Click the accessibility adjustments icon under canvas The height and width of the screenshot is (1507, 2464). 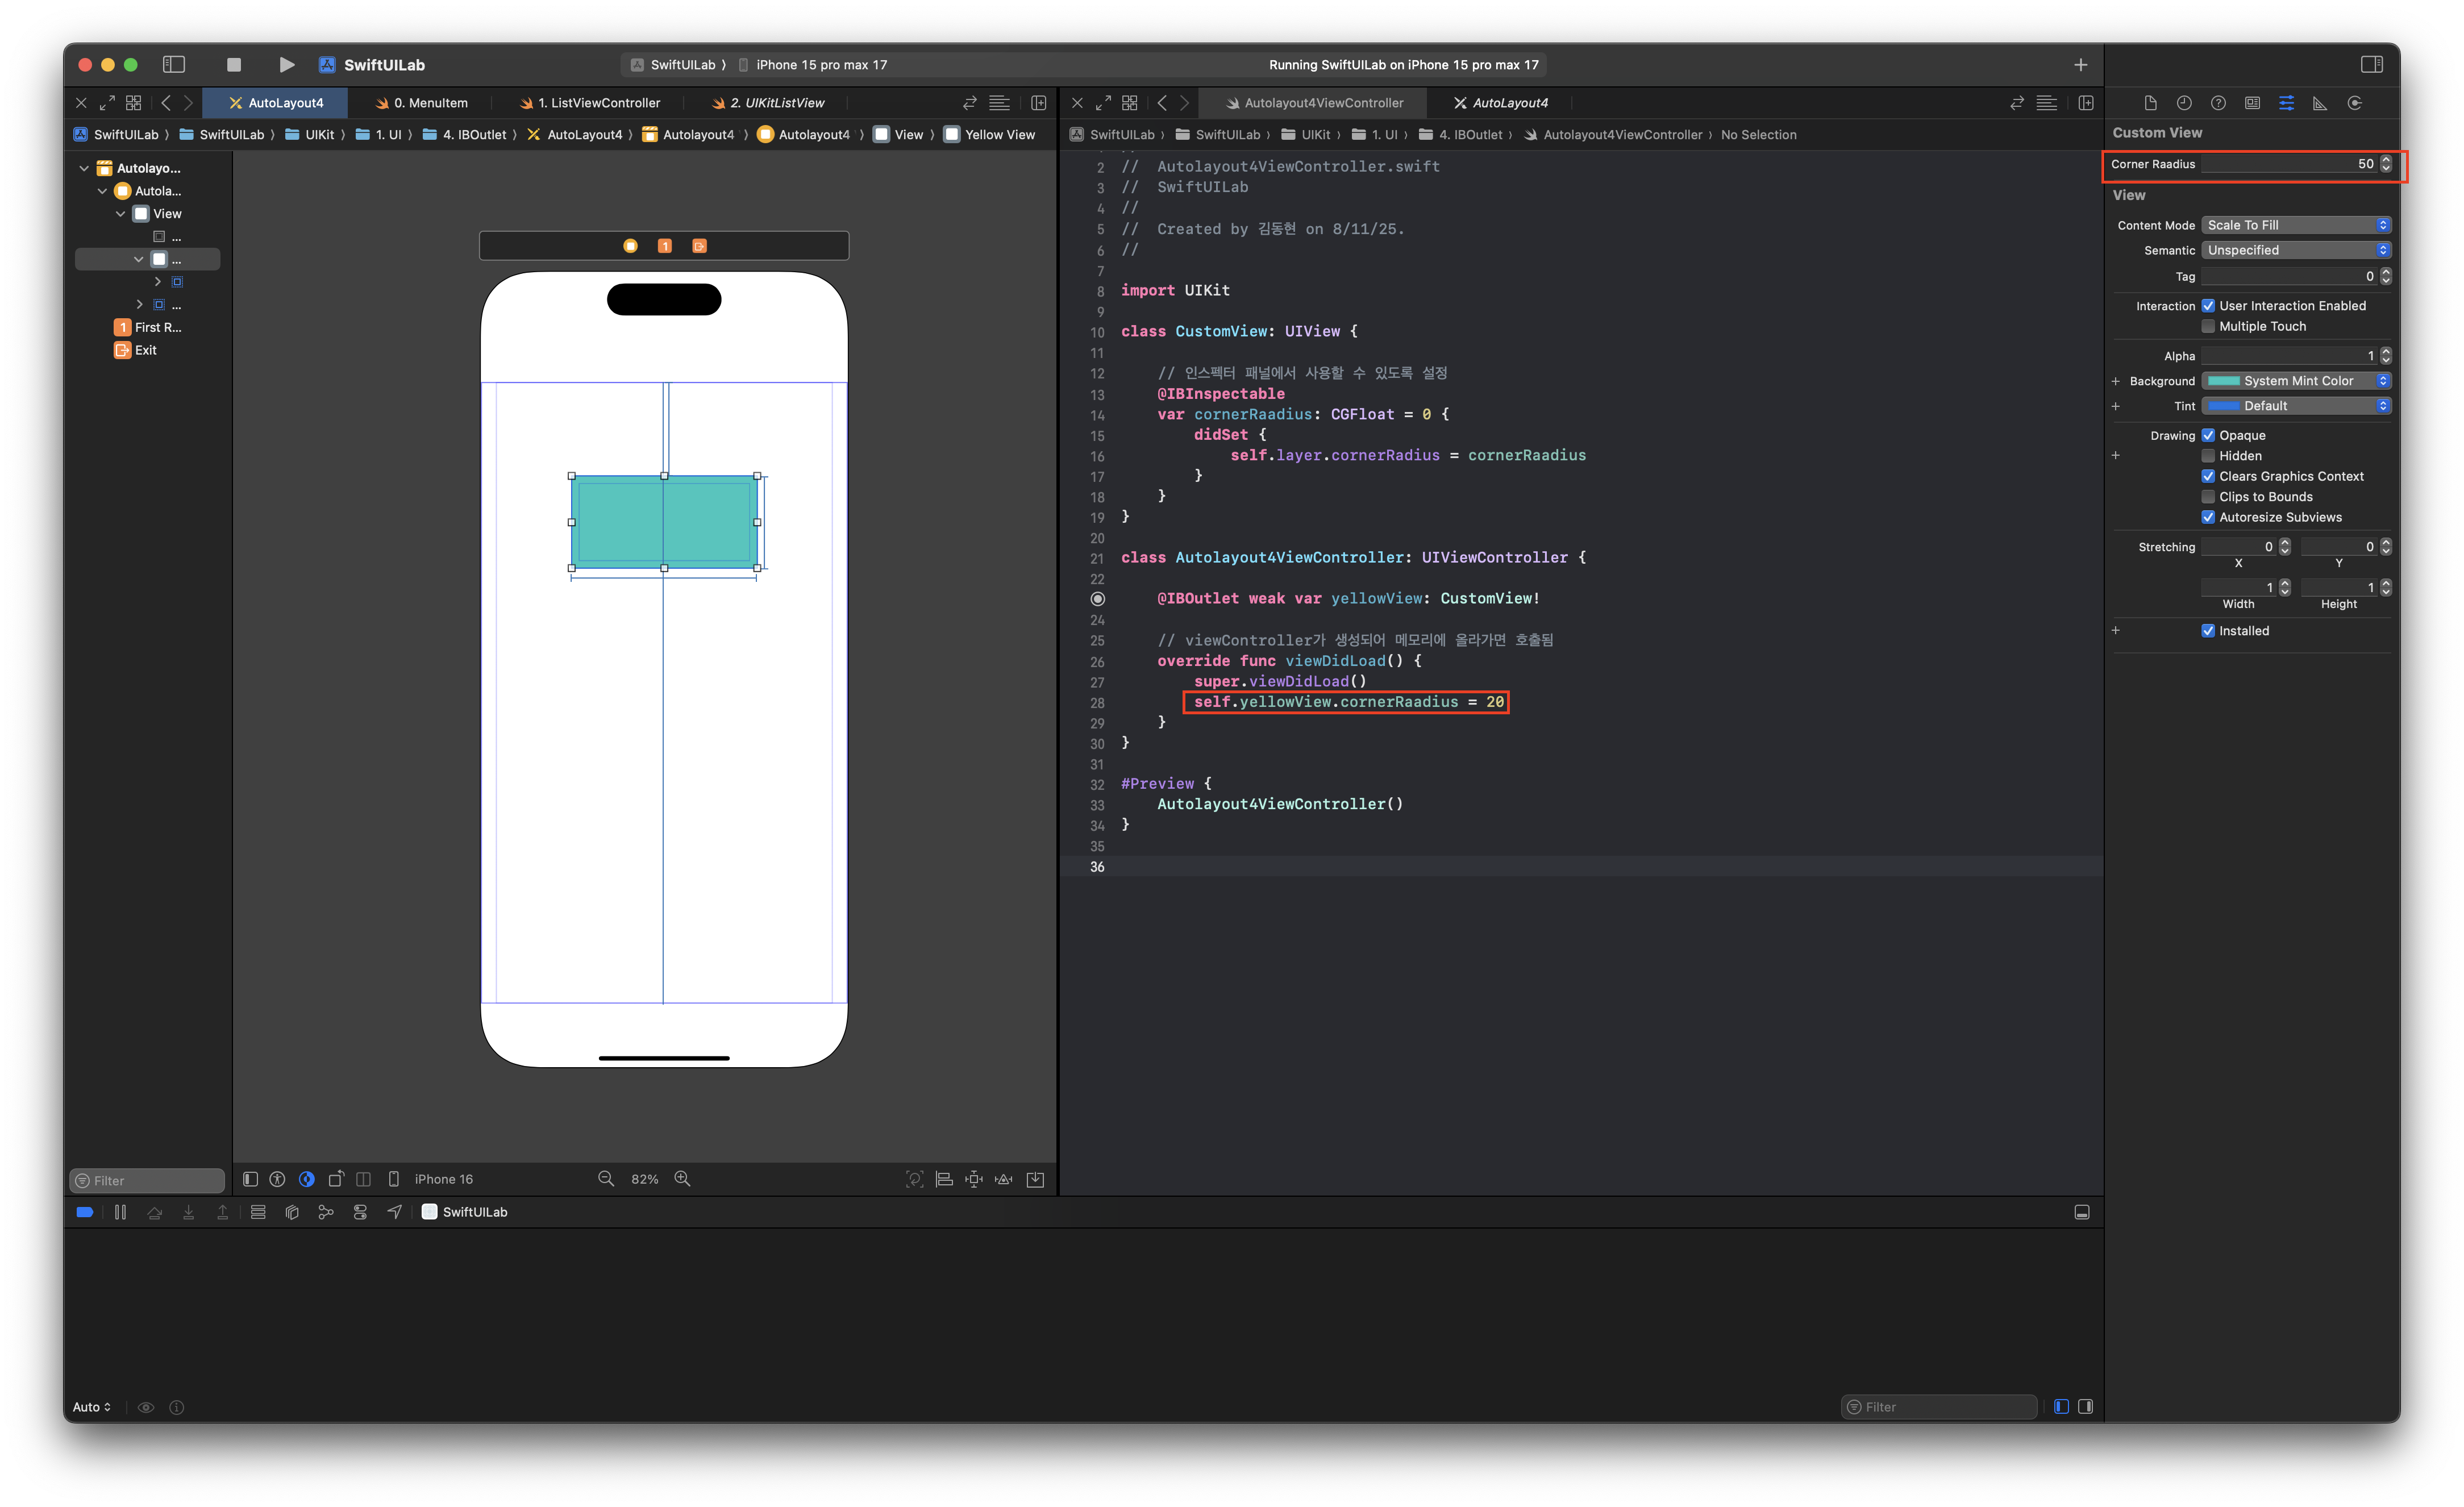pyautogui.click(x=278, y=1179)
